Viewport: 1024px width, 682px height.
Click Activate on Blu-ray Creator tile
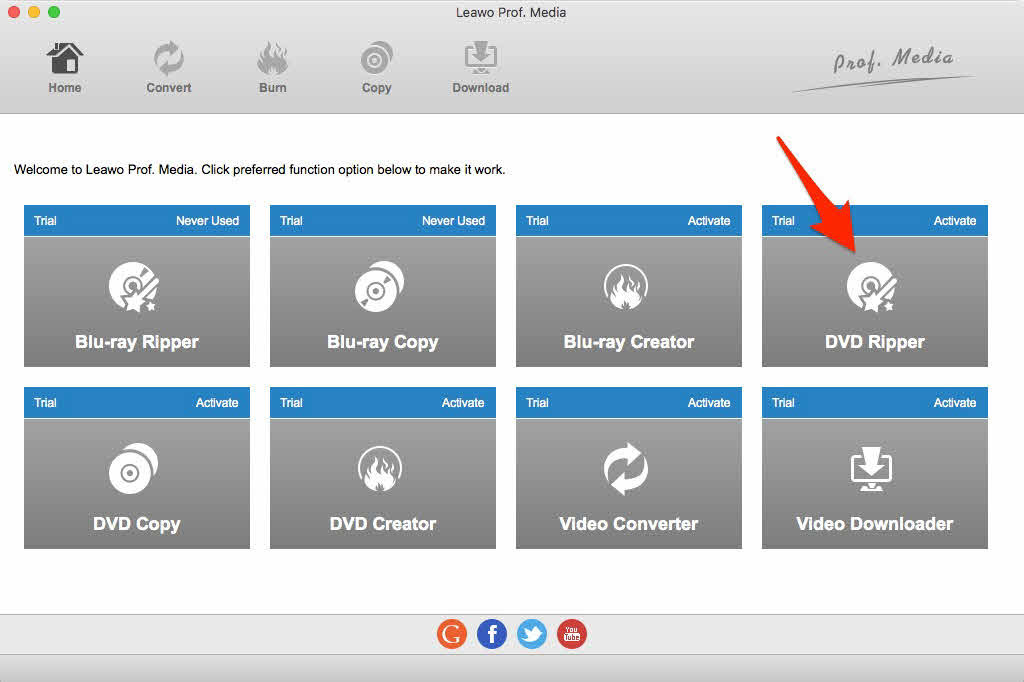point(709,221)
